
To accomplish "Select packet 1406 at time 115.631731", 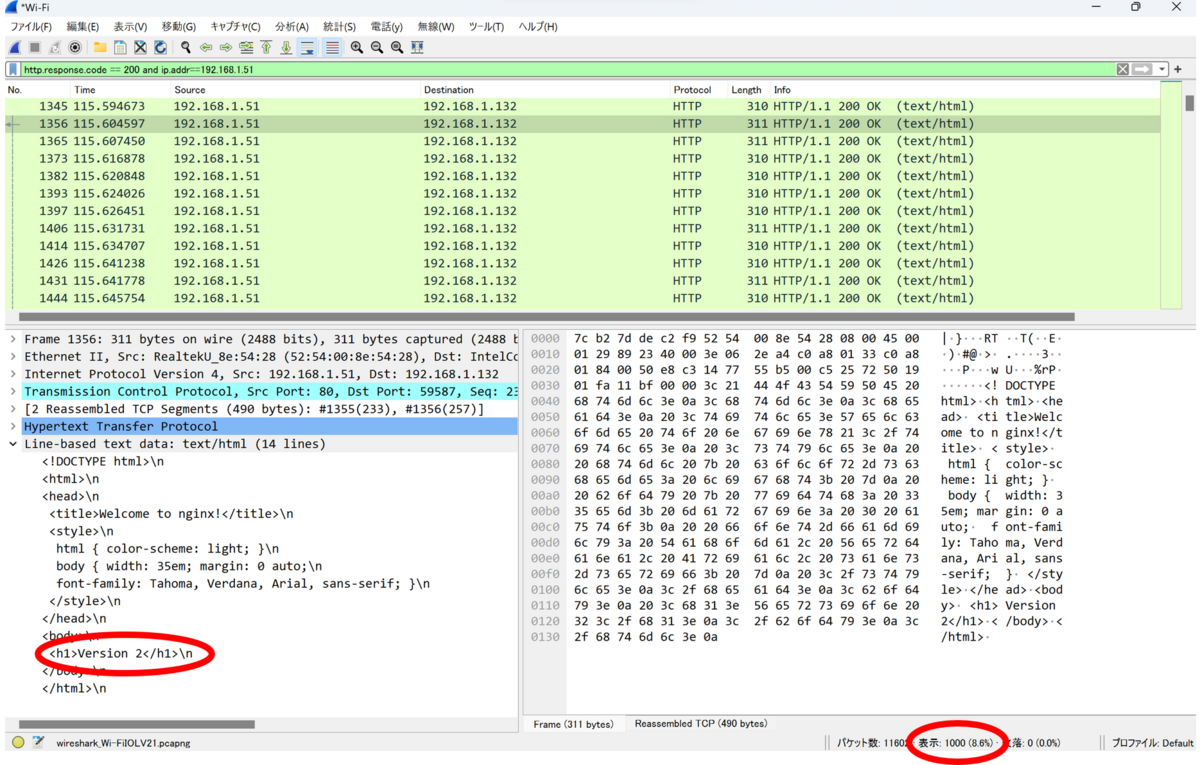I will coord(582,228).
